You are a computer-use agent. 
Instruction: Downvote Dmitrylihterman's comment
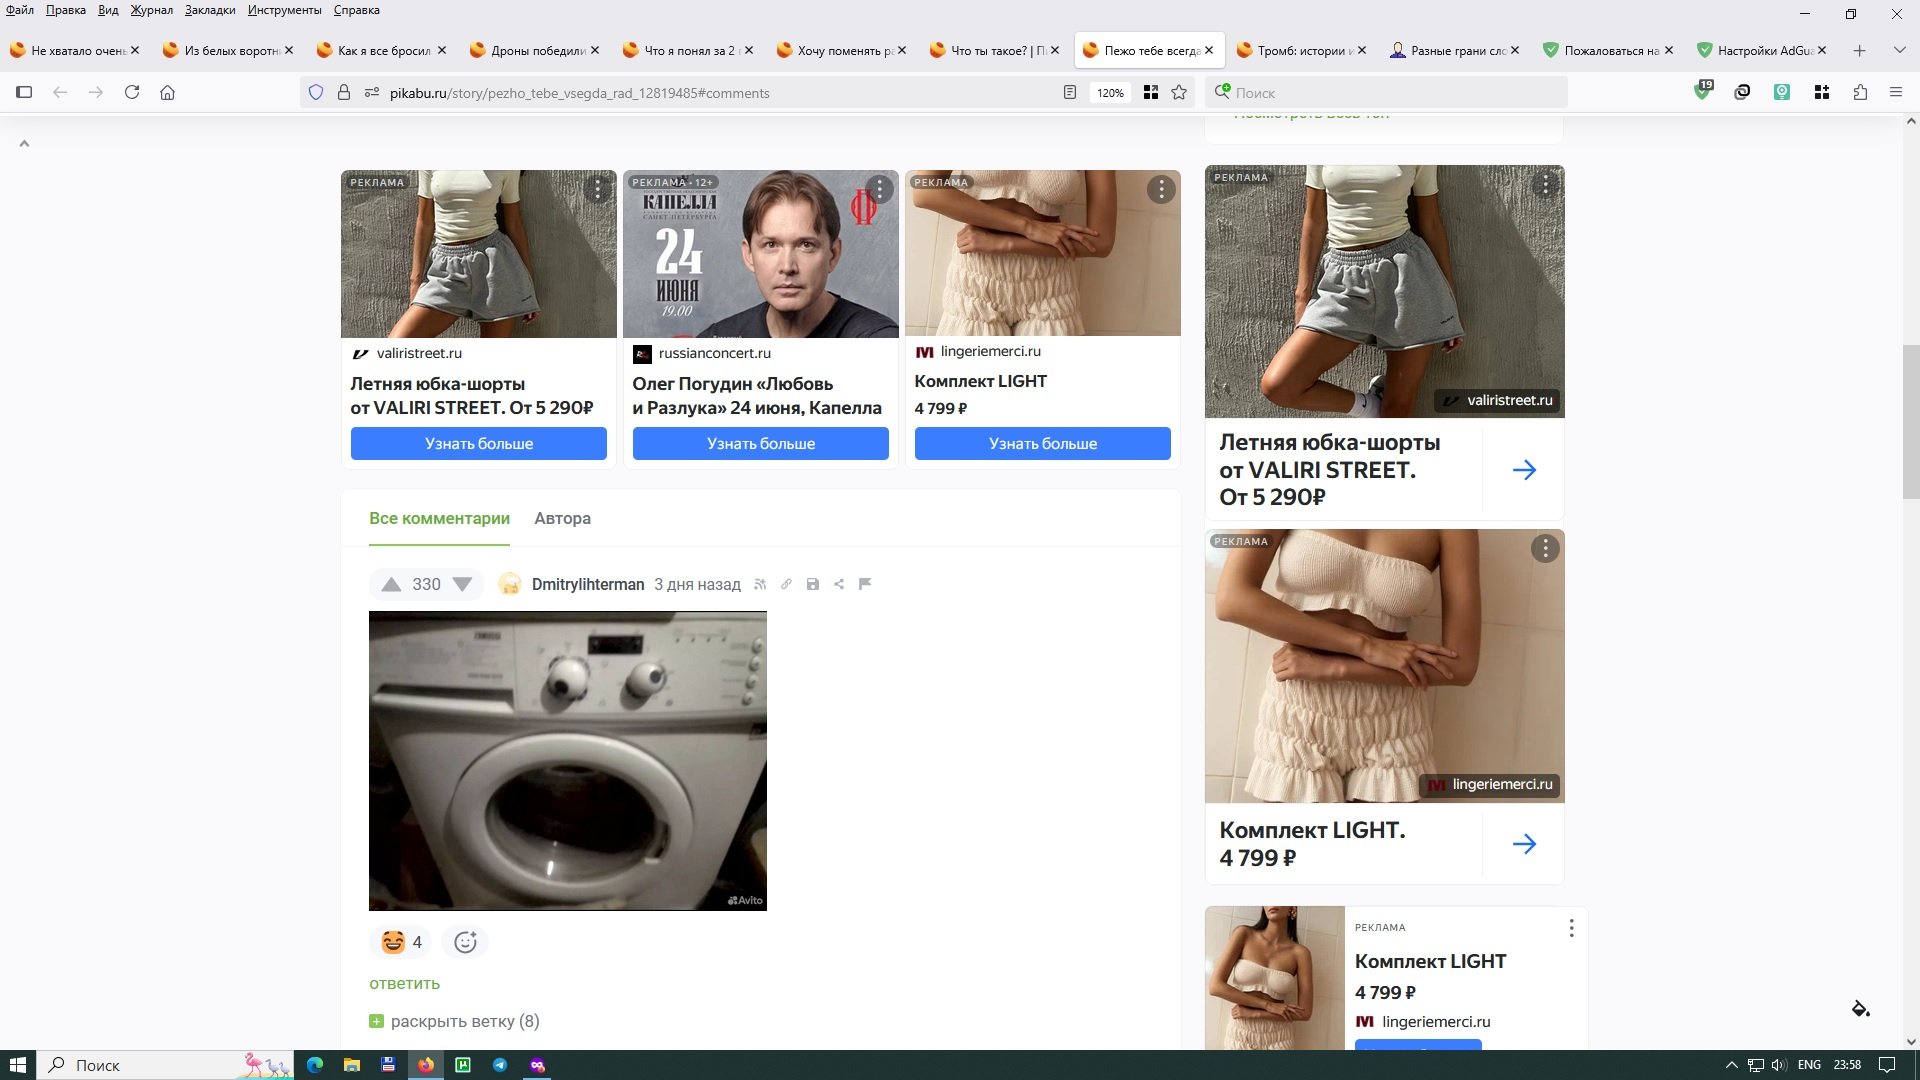(461, 584)
